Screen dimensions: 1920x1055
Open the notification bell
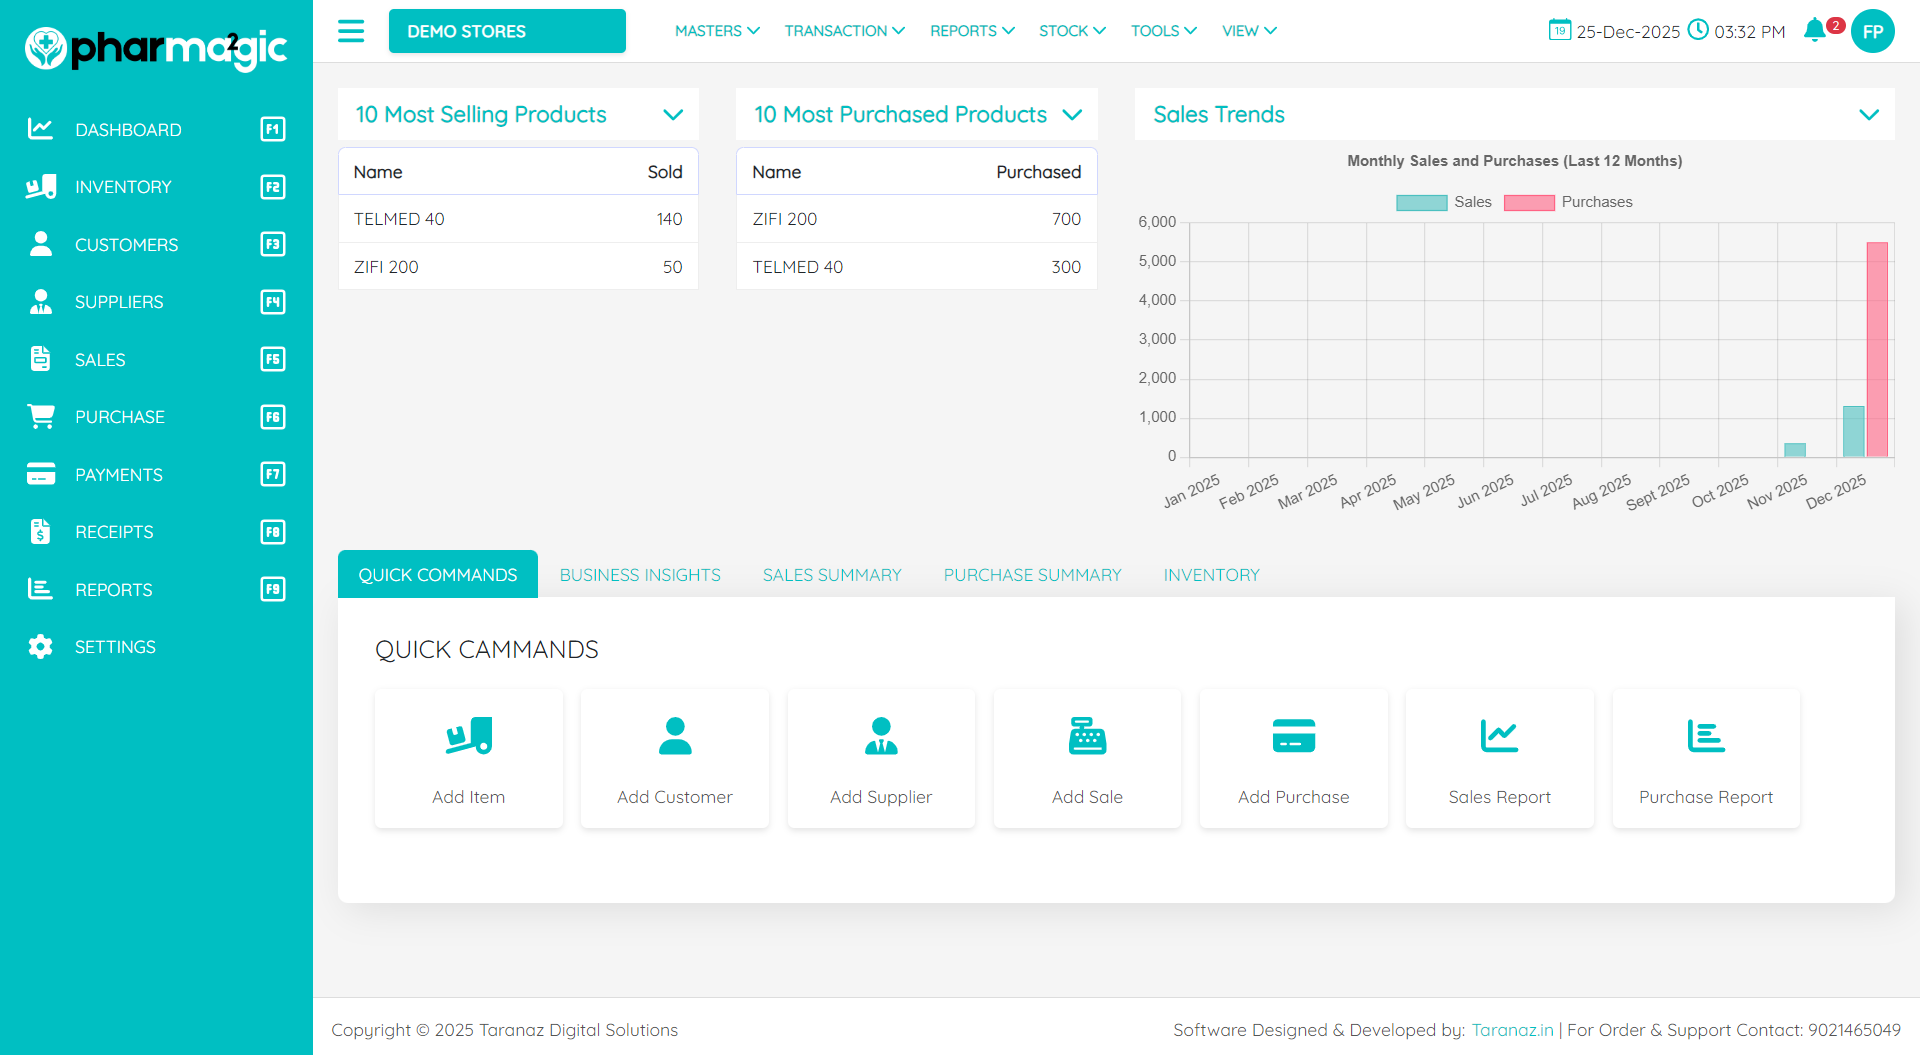point(1815,30)
